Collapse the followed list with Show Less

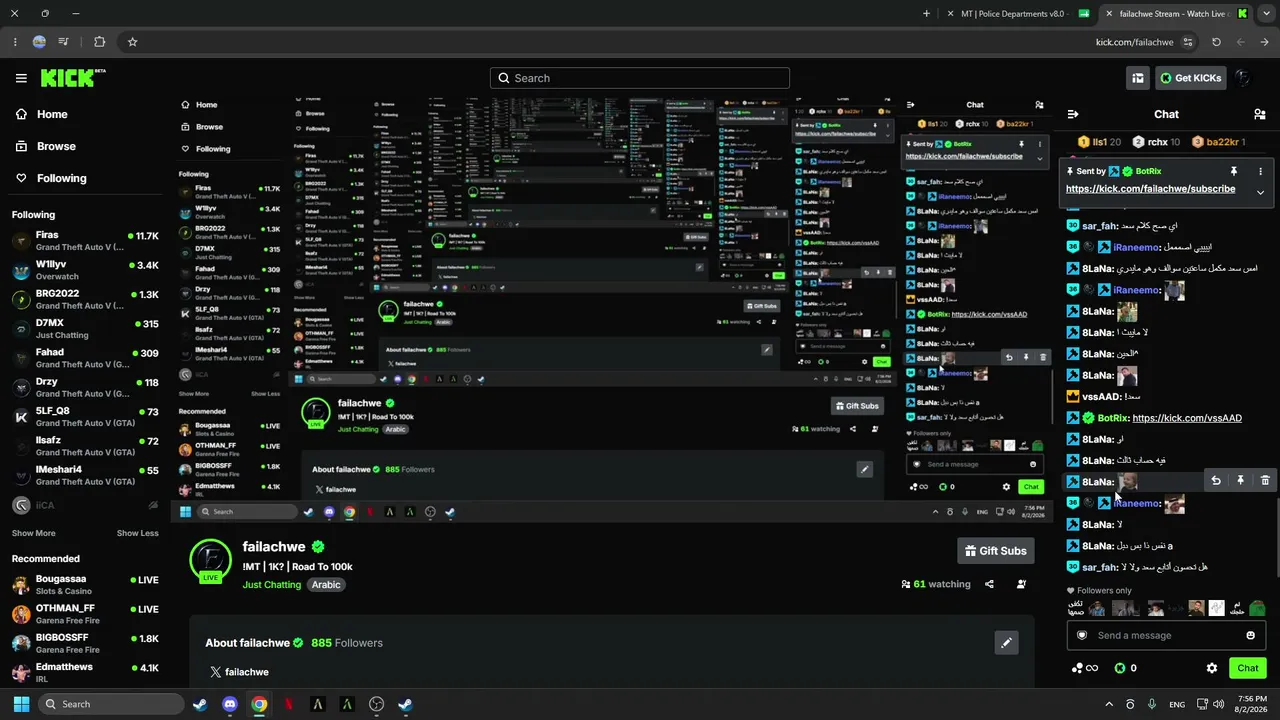tap(138, 533)
